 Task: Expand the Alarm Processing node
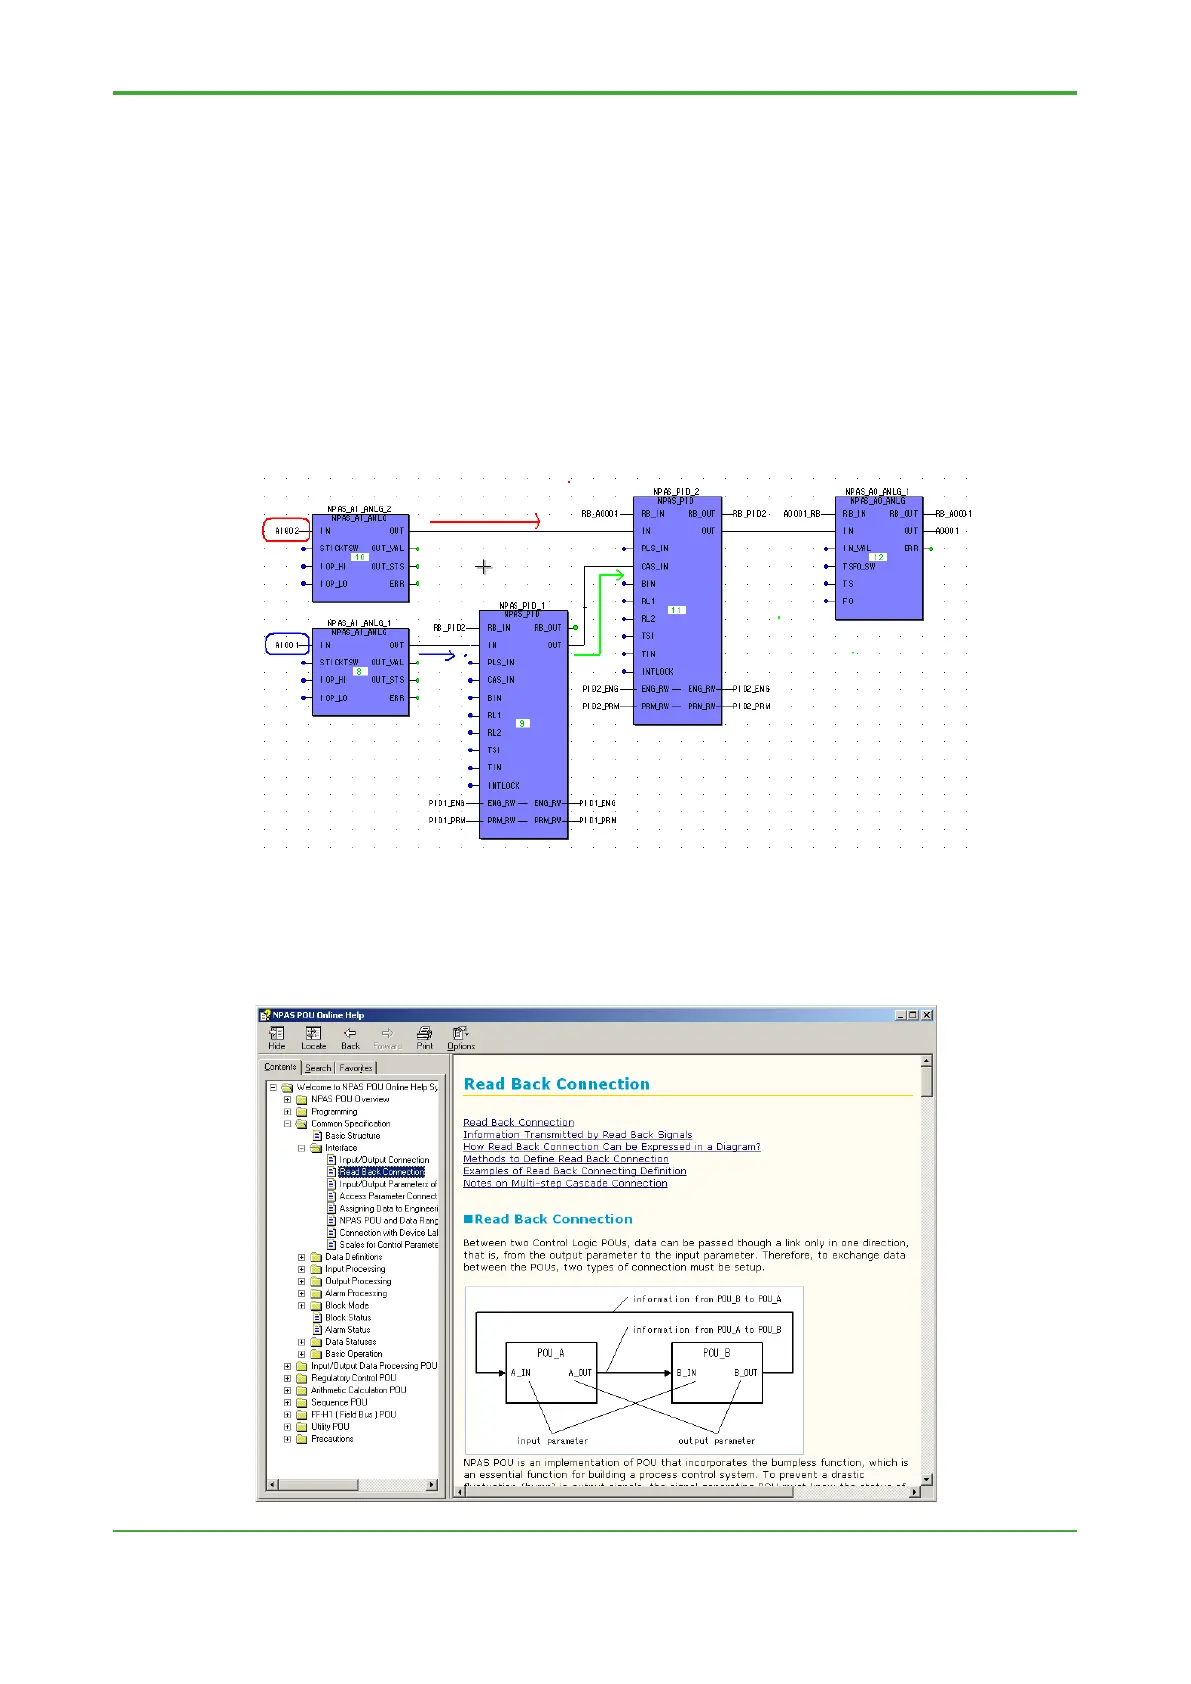point(302,1293)
